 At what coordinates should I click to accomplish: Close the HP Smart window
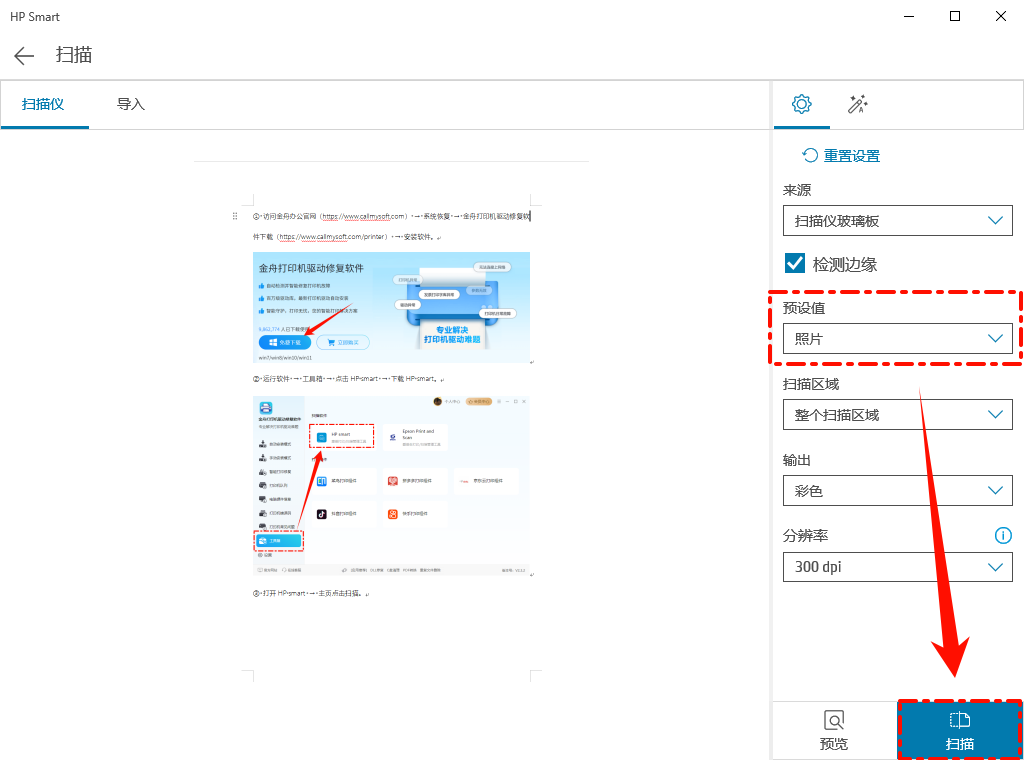point(1000,16)
